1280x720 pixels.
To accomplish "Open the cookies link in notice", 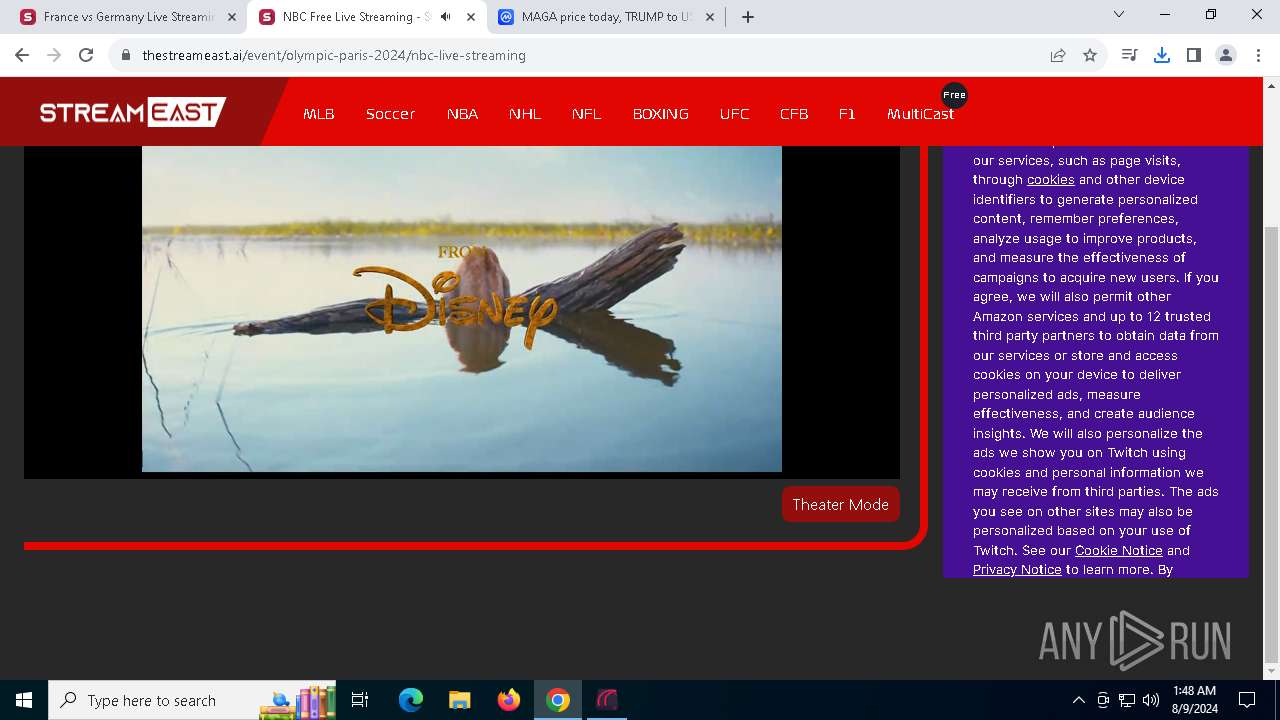I will pos(1051,180).
